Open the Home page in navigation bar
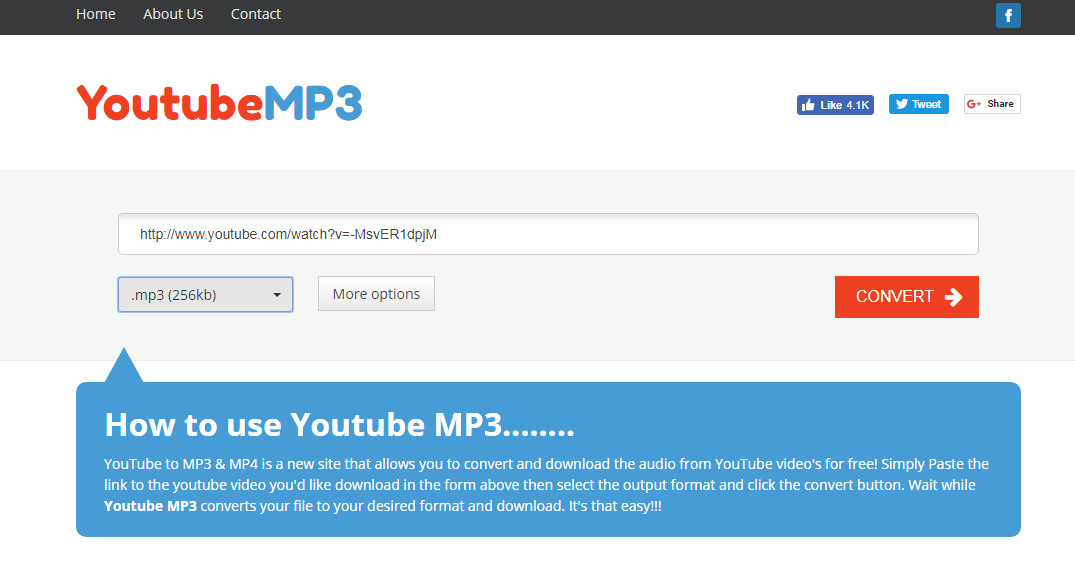 (96, 14)
